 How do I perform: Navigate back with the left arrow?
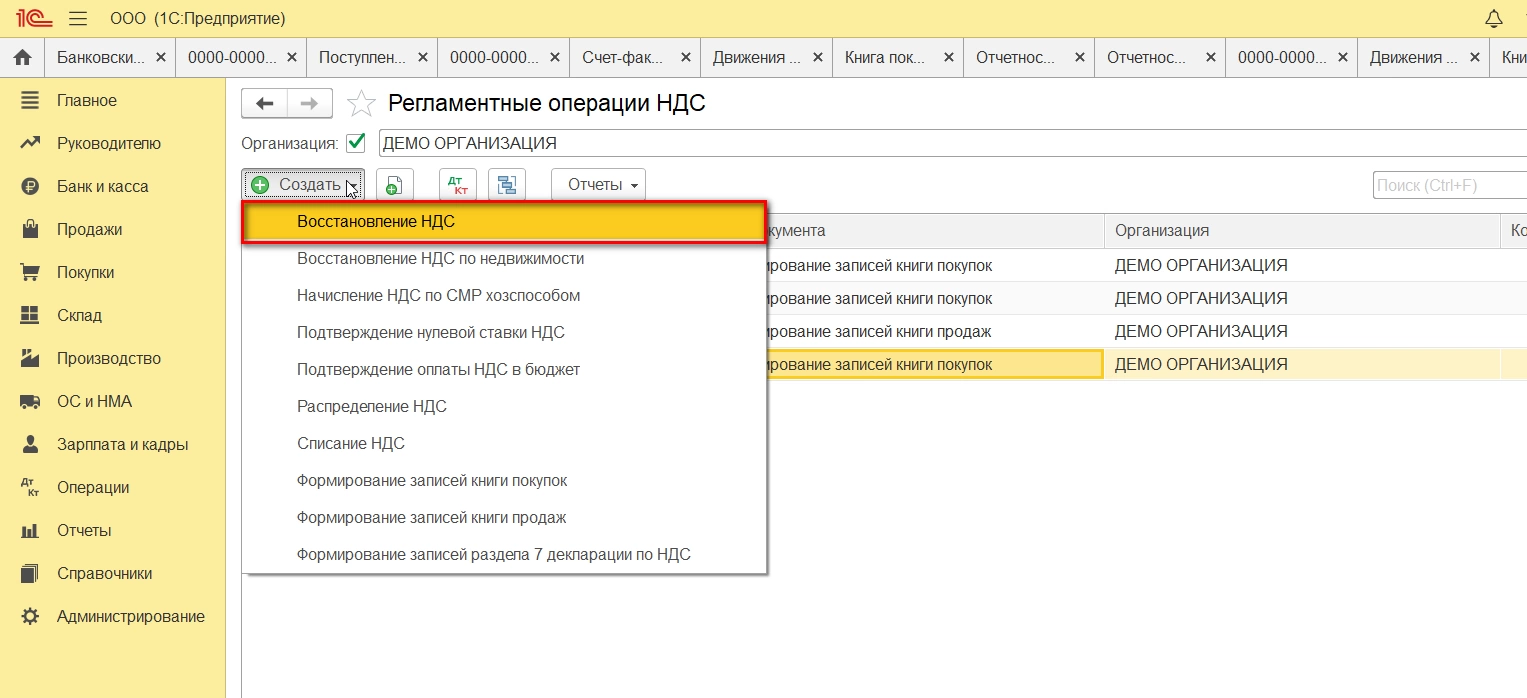pos(265,103)
